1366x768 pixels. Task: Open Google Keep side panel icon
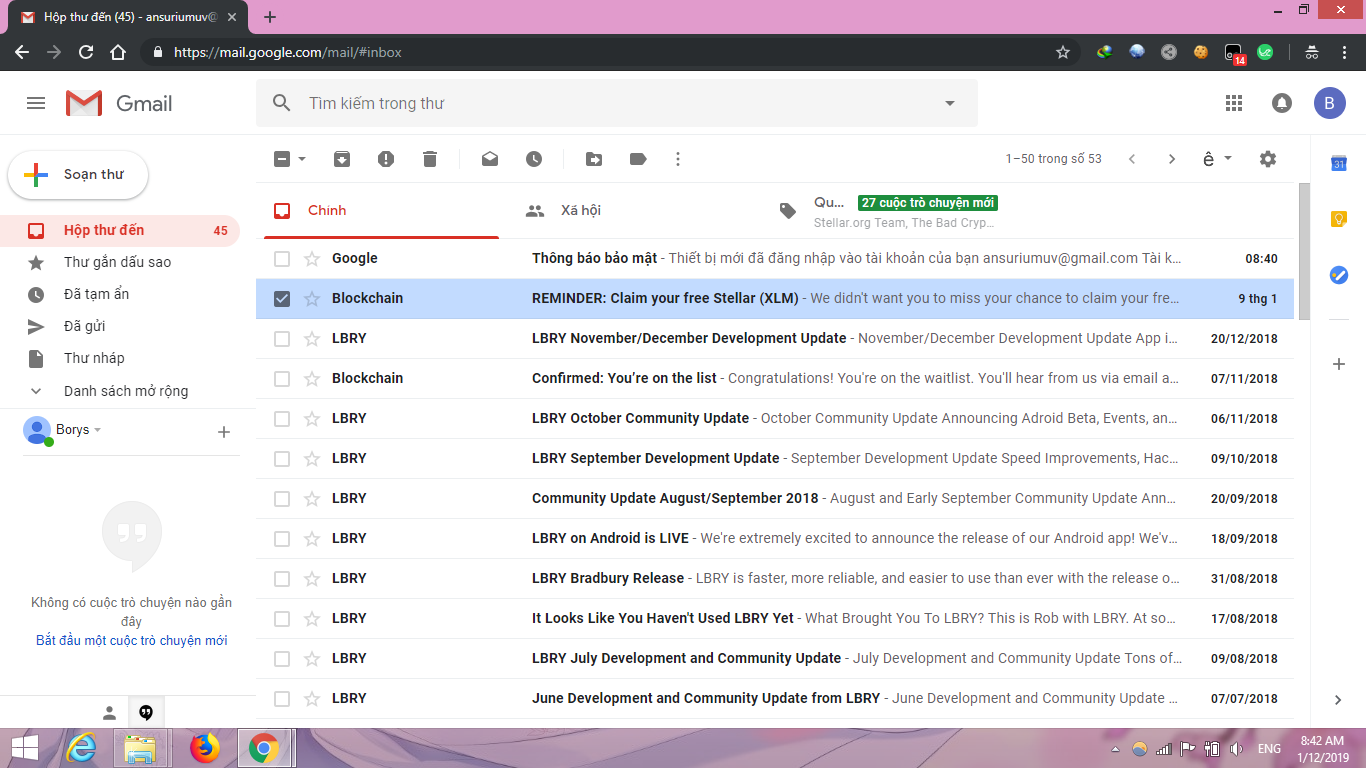pos(1339,219)
